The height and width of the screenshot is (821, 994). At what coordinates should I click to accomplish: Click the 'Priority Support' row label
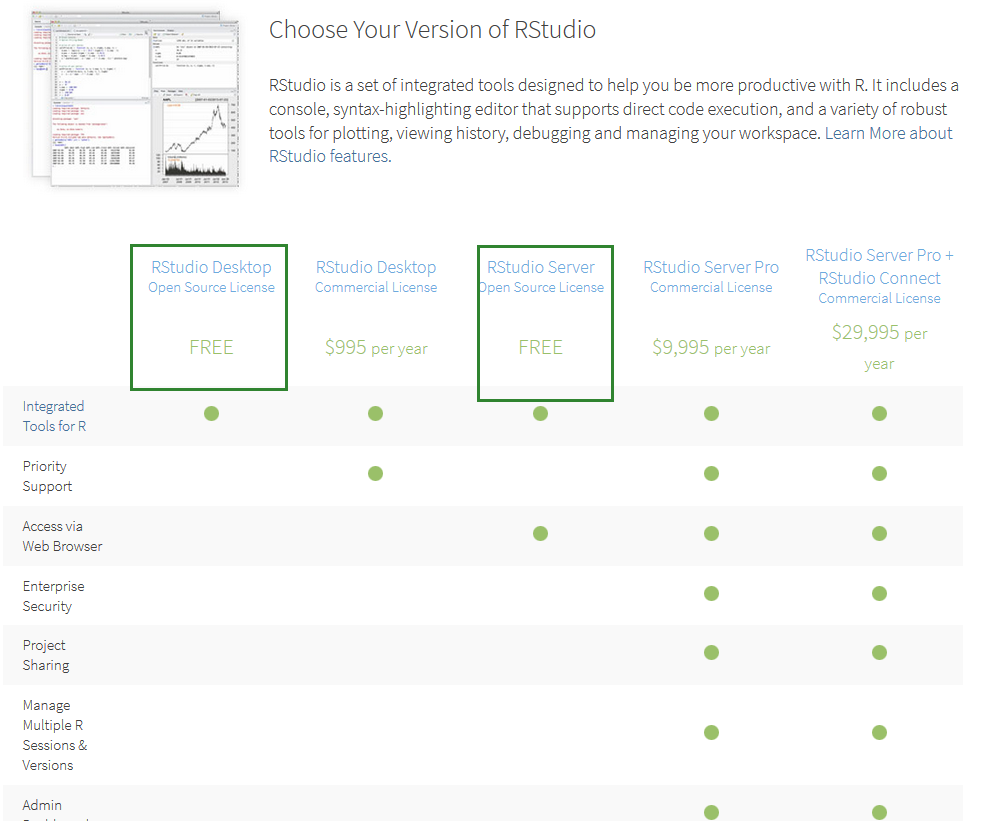coord(47,476)
